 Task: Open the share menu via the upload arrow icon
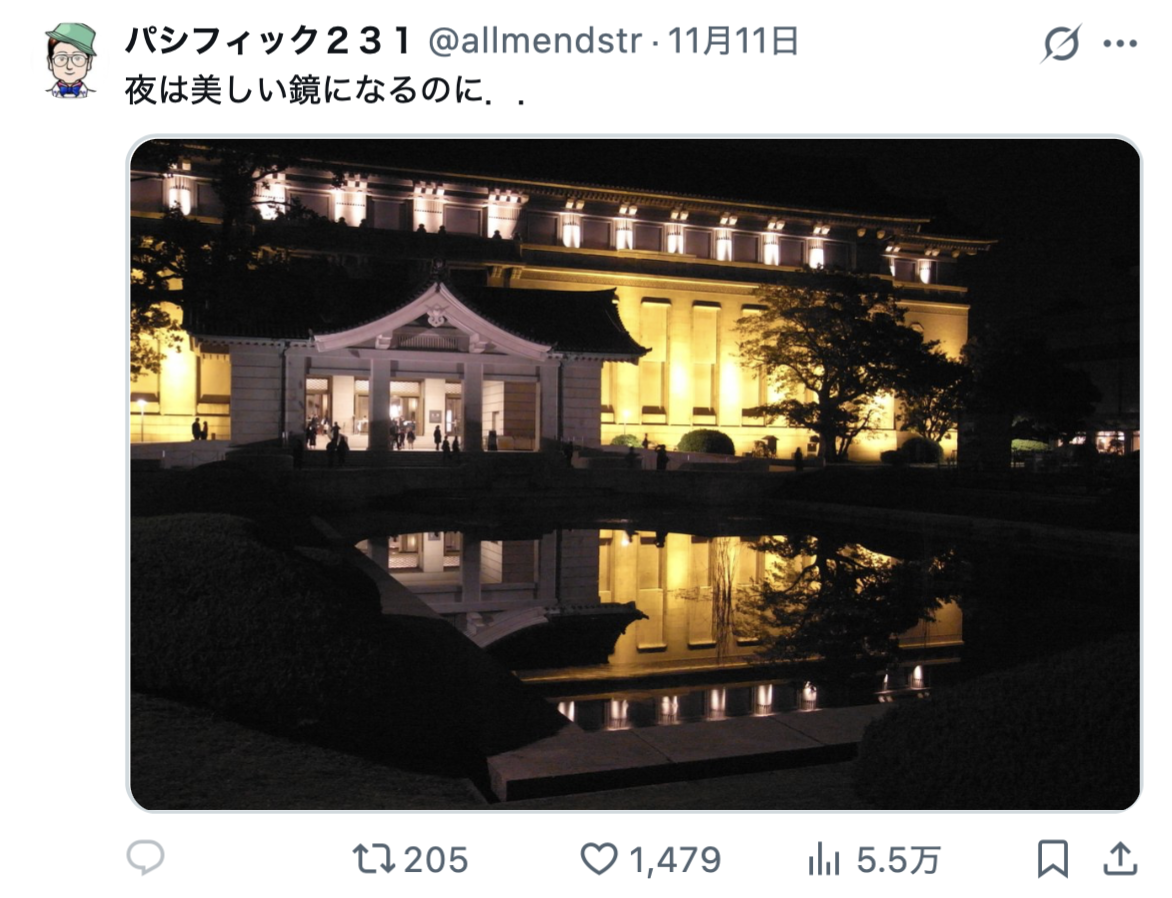[x=1120, y=858]
